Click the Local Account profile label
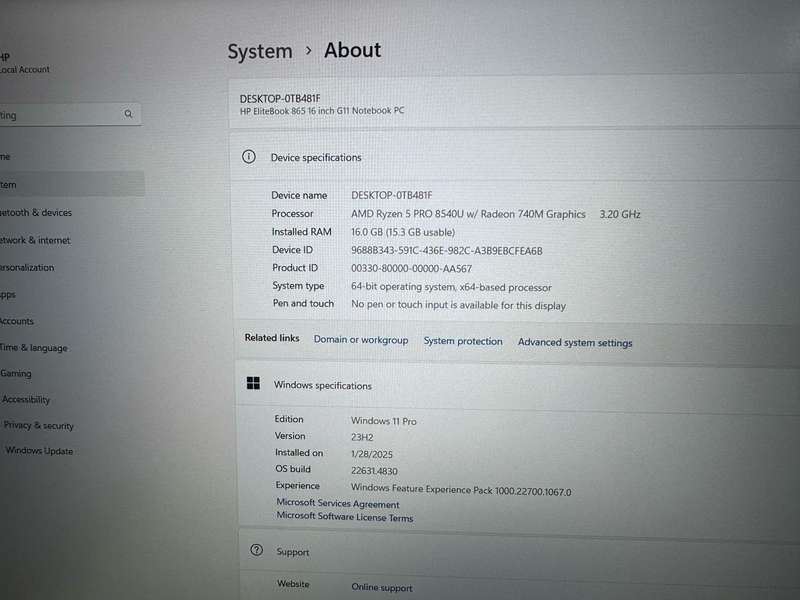Viewport: 800px width, 600px height. point(25,69)
